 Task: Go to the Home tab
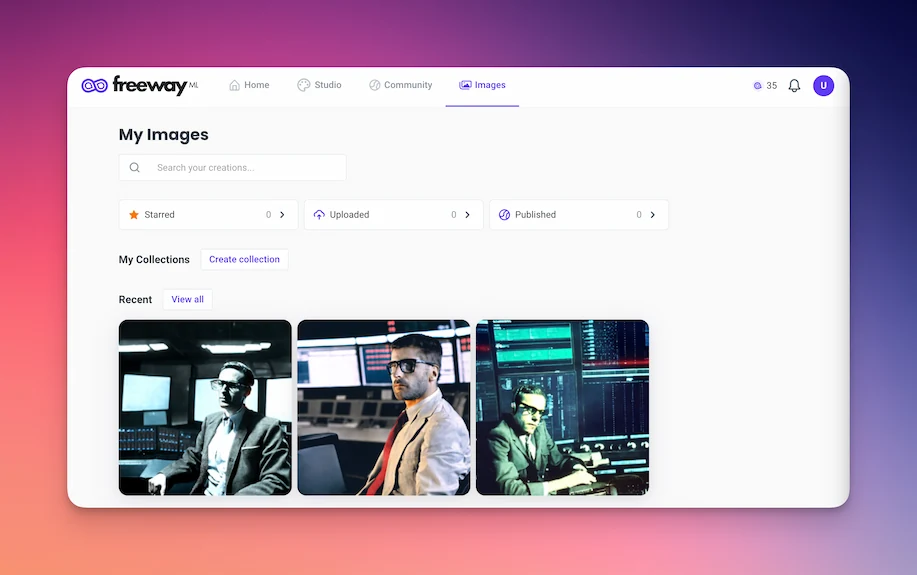point(249,85)
